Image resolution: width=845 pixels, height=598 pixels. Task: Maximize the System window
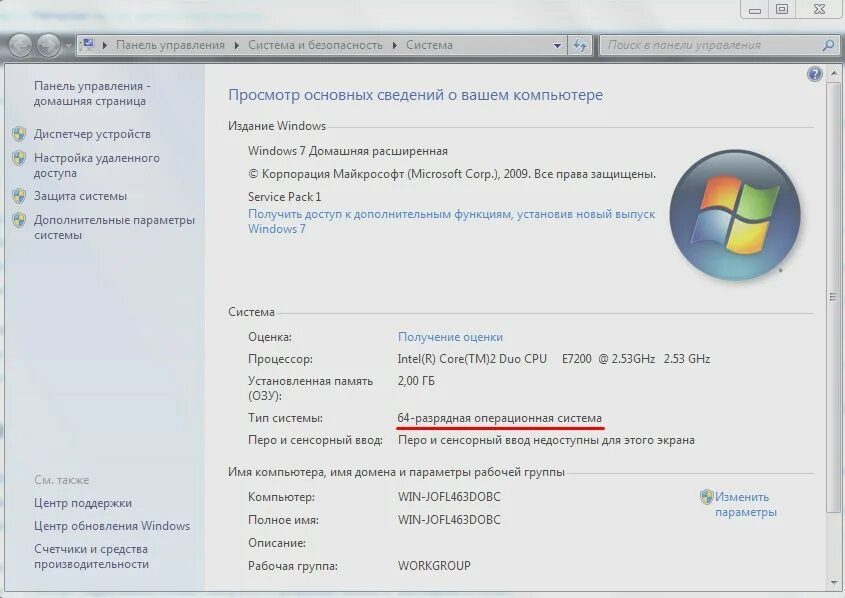point(782,10)
